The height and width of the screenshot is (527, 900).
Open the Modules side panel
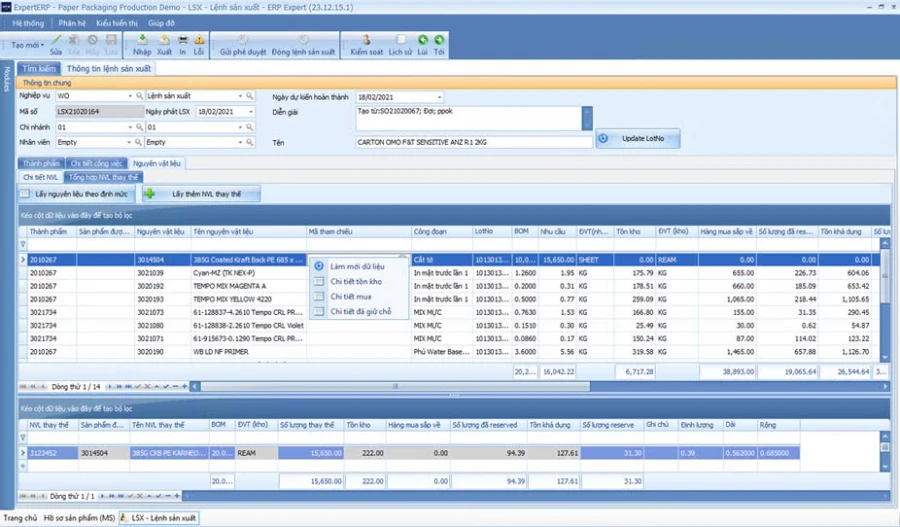click(7, 79)
